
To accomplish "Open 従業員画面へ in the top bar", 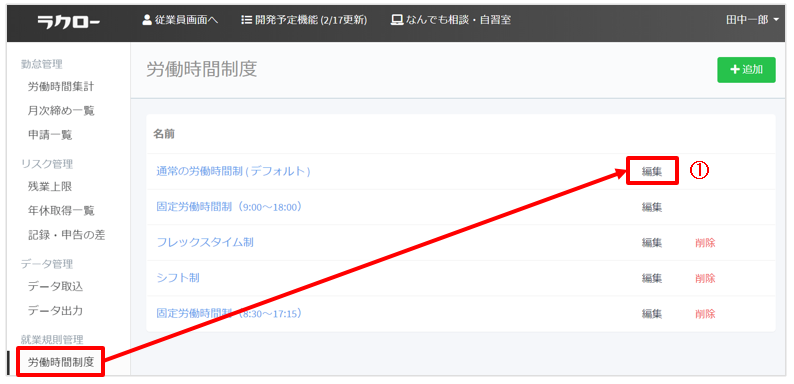I will (x=186, y=20).
